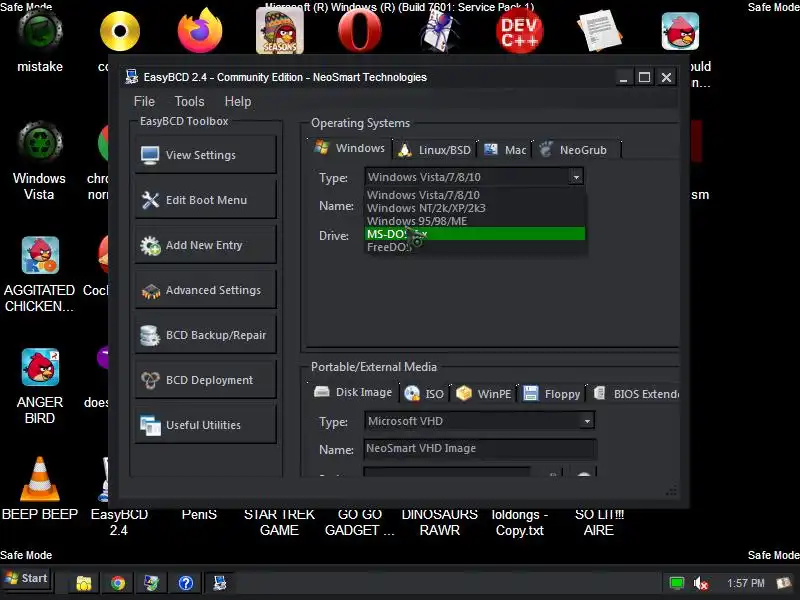The width and height of the screenshot is (800, 600).
Task: Open the GO GO GADGET desktop item
Action: click(x=360, y=522)
